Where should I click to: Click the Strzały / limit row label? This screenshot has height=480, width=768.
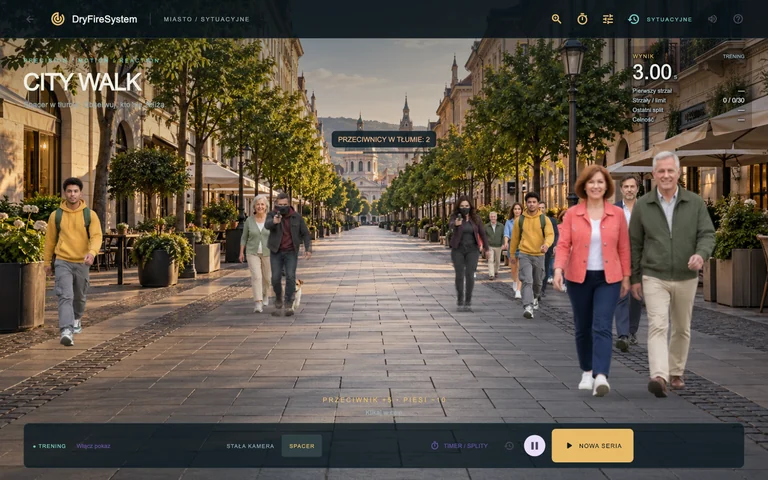(649, 100)
